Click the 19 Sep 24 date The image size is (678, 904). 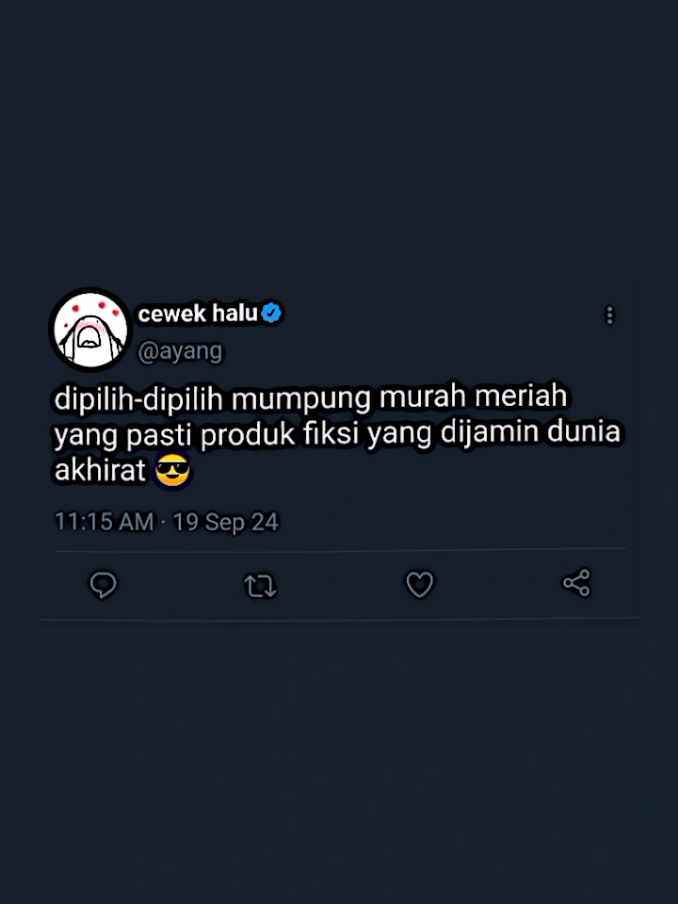tap(225, 522)
